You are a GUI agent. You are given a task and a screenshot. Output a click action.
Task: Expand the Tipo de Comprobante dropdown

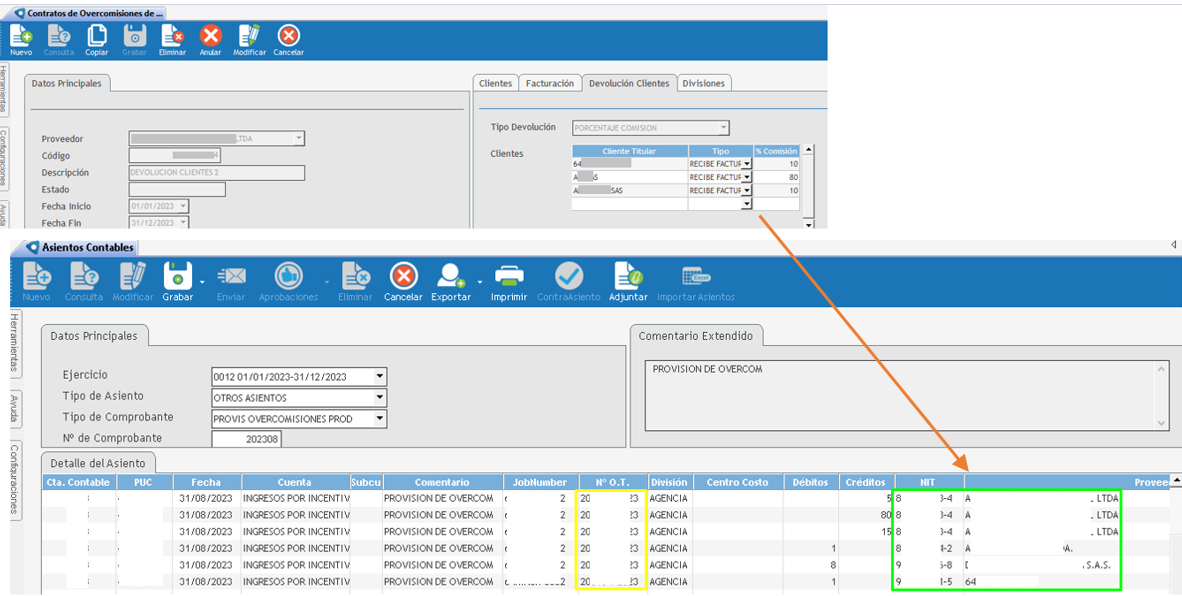[x=380, y=418]
